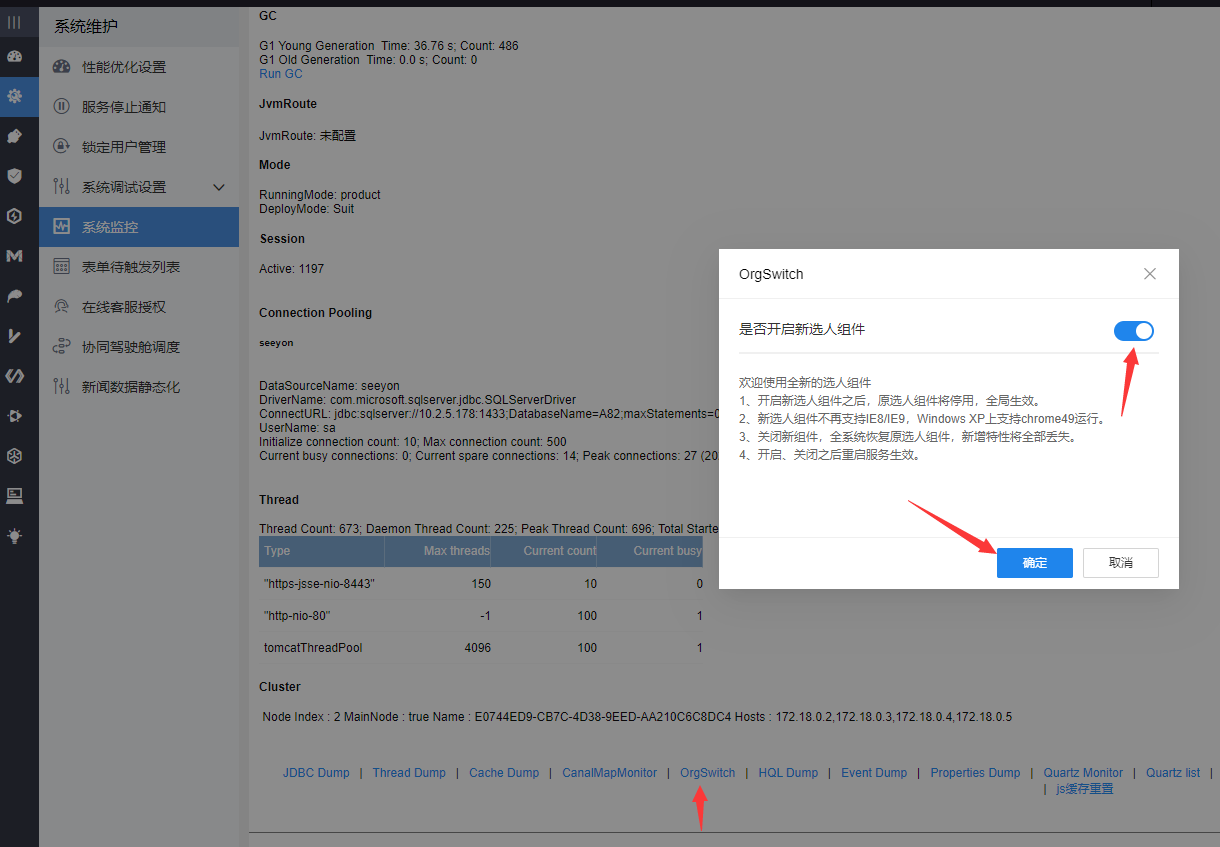Image resolution: width=1220 pixels, height=847 pixels.
Task: Open the Event Dump link
Action: (x=874, y=773)
